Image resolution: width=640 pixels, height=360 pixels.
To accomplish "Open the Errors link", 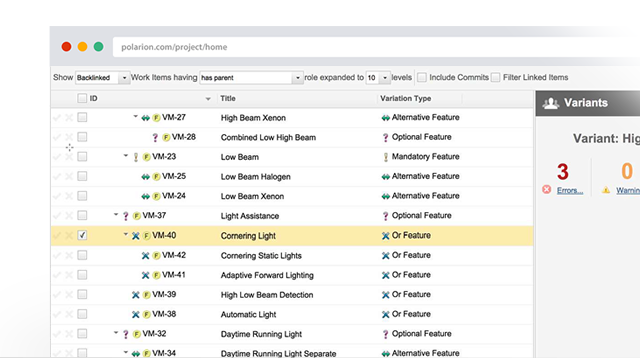I will [x=570, y=190].
